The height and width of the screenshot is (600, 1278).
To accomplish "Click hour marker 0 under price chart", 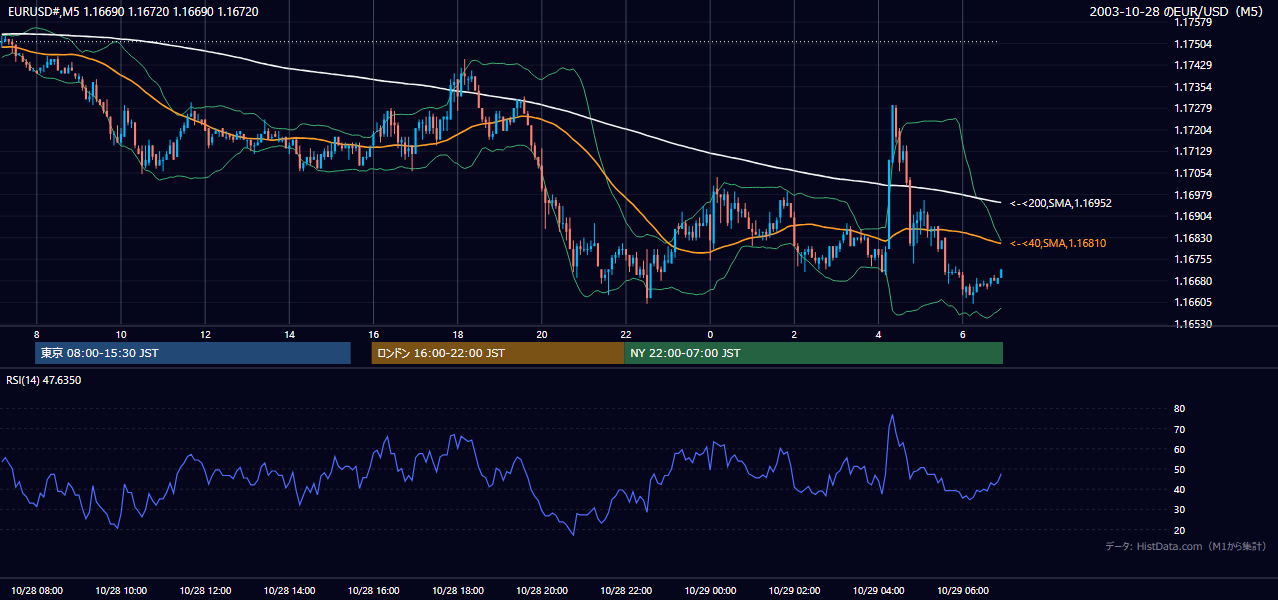I will pyautogui.click(x=710, y=334).
